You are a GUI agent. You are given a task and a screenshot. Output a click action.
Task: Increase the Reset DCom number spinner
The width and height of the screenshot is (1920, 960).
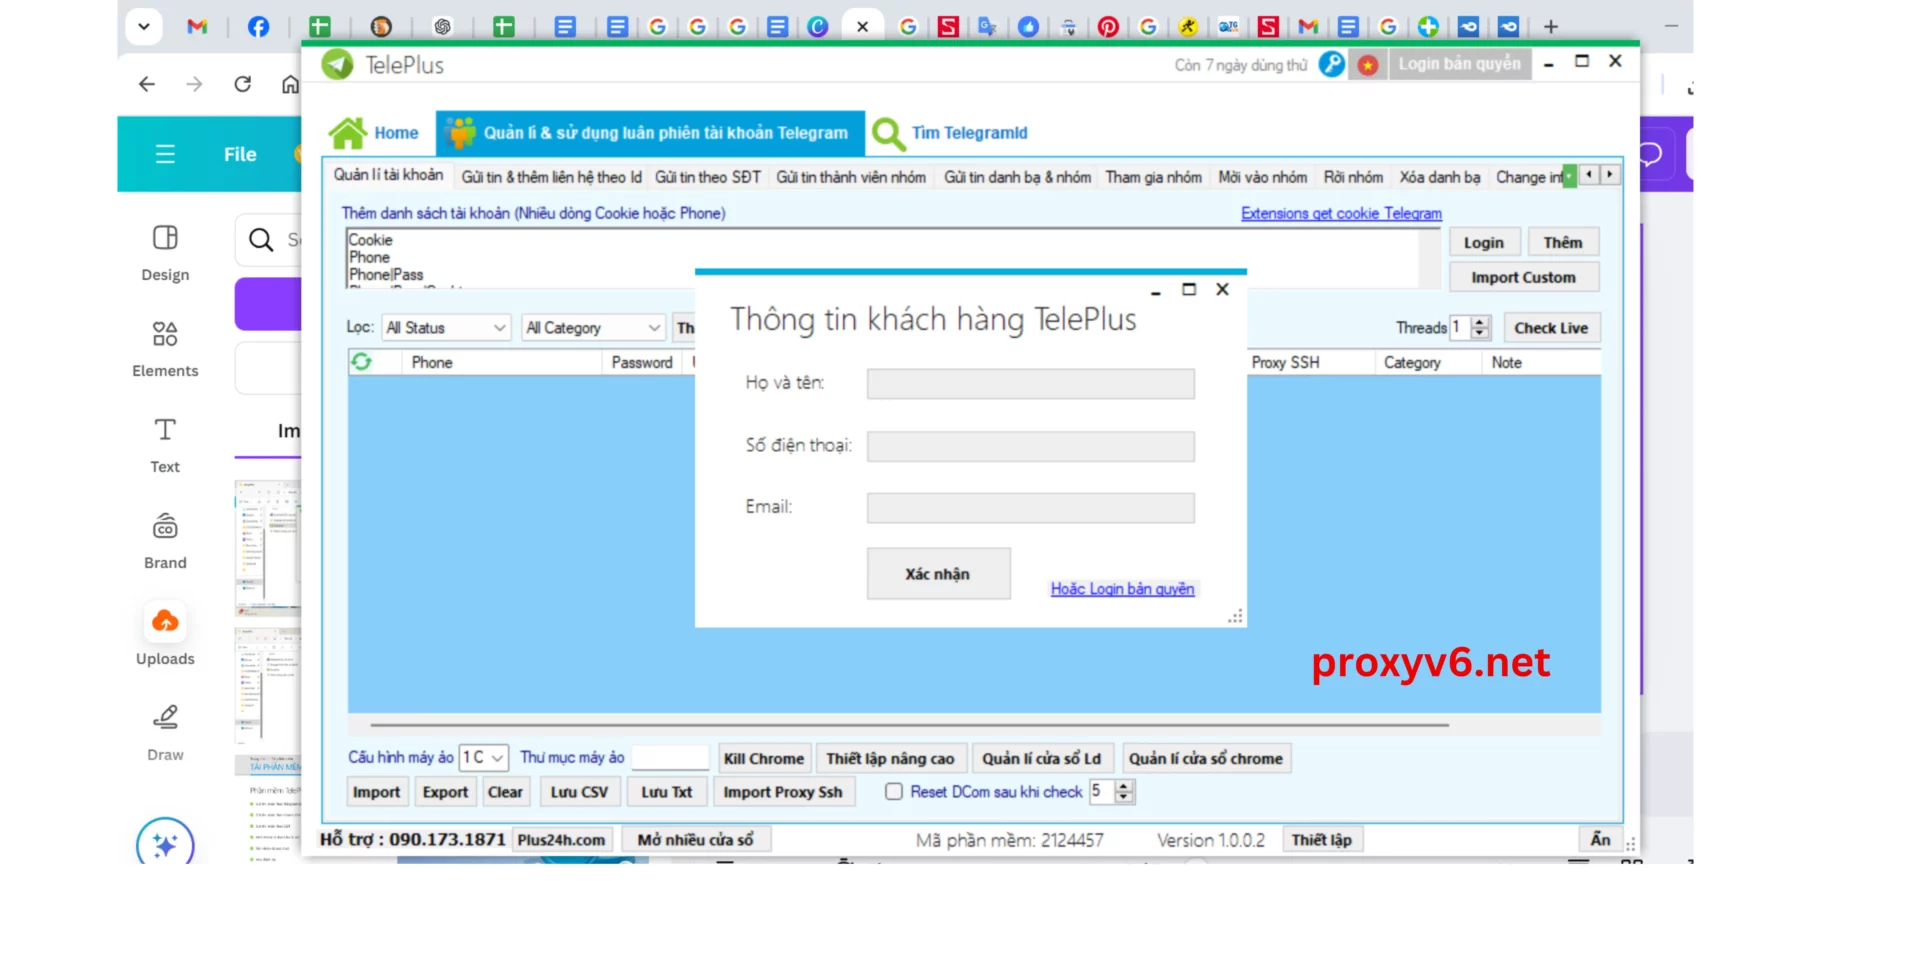(1124, 786)
